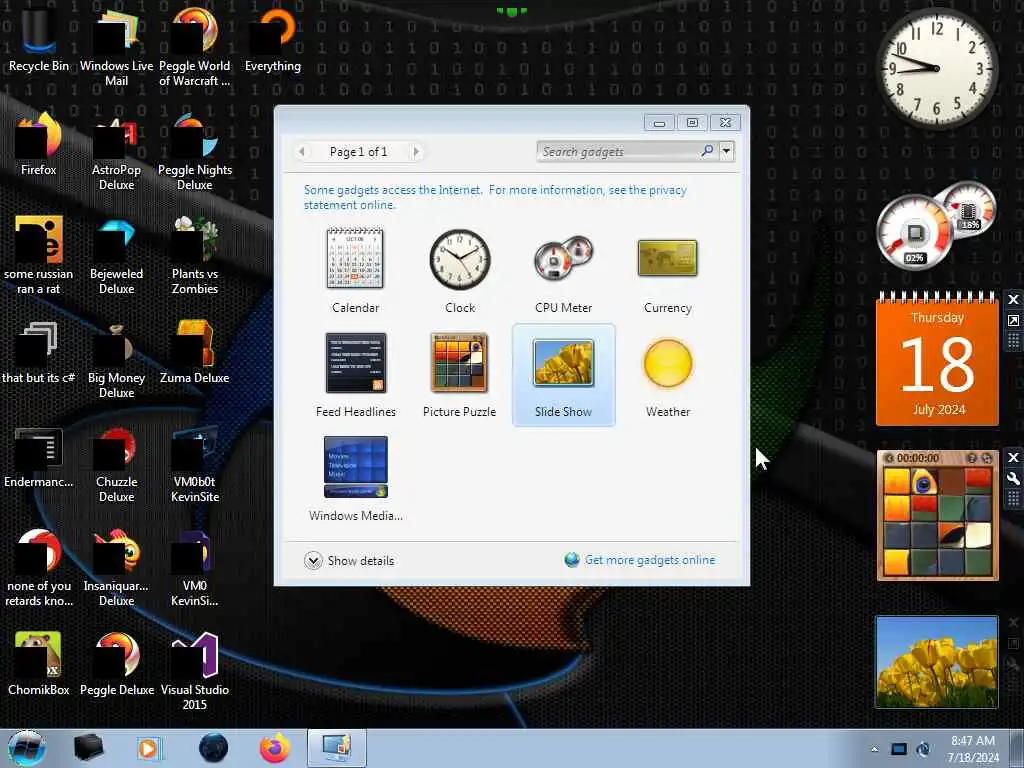This screenshot has width=1024, height=768.
Task: Click the search magnifier icon
Action: pyautogui.click(x=707, y=152)
